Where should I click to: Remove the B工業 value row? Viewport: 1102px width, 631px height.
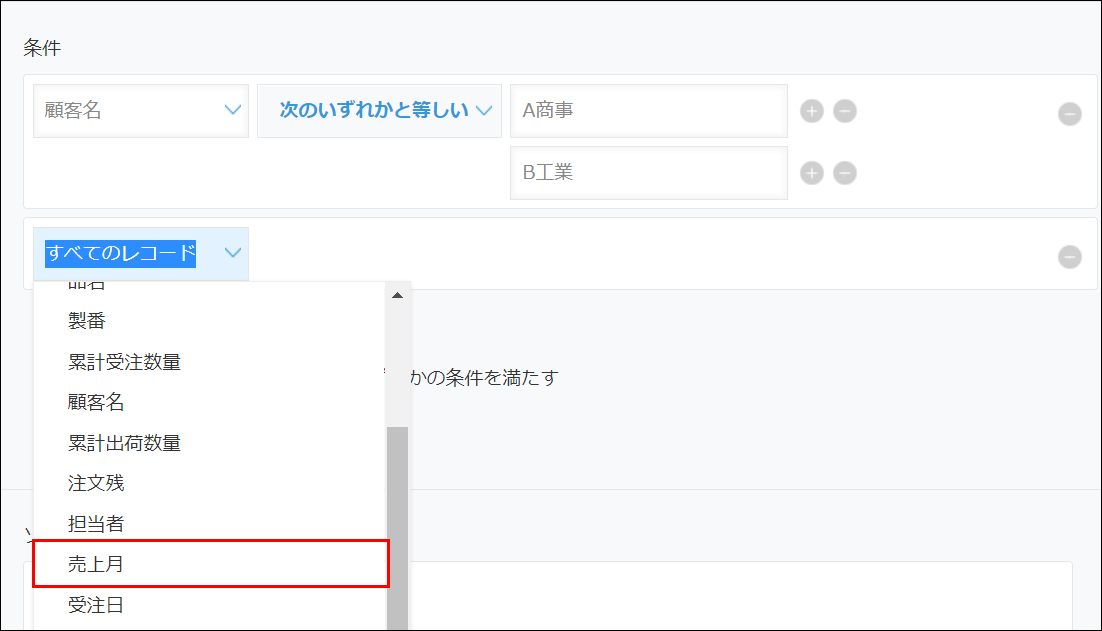pyautogui.click(x=845, y=172)
